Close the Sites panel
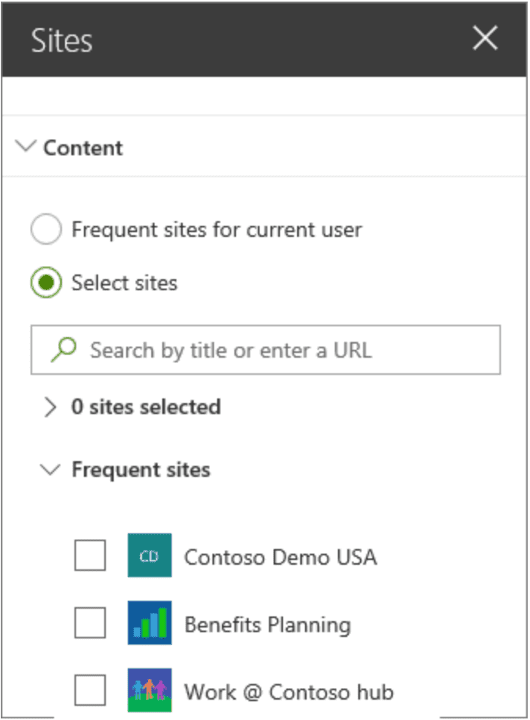 pos(485,38)
